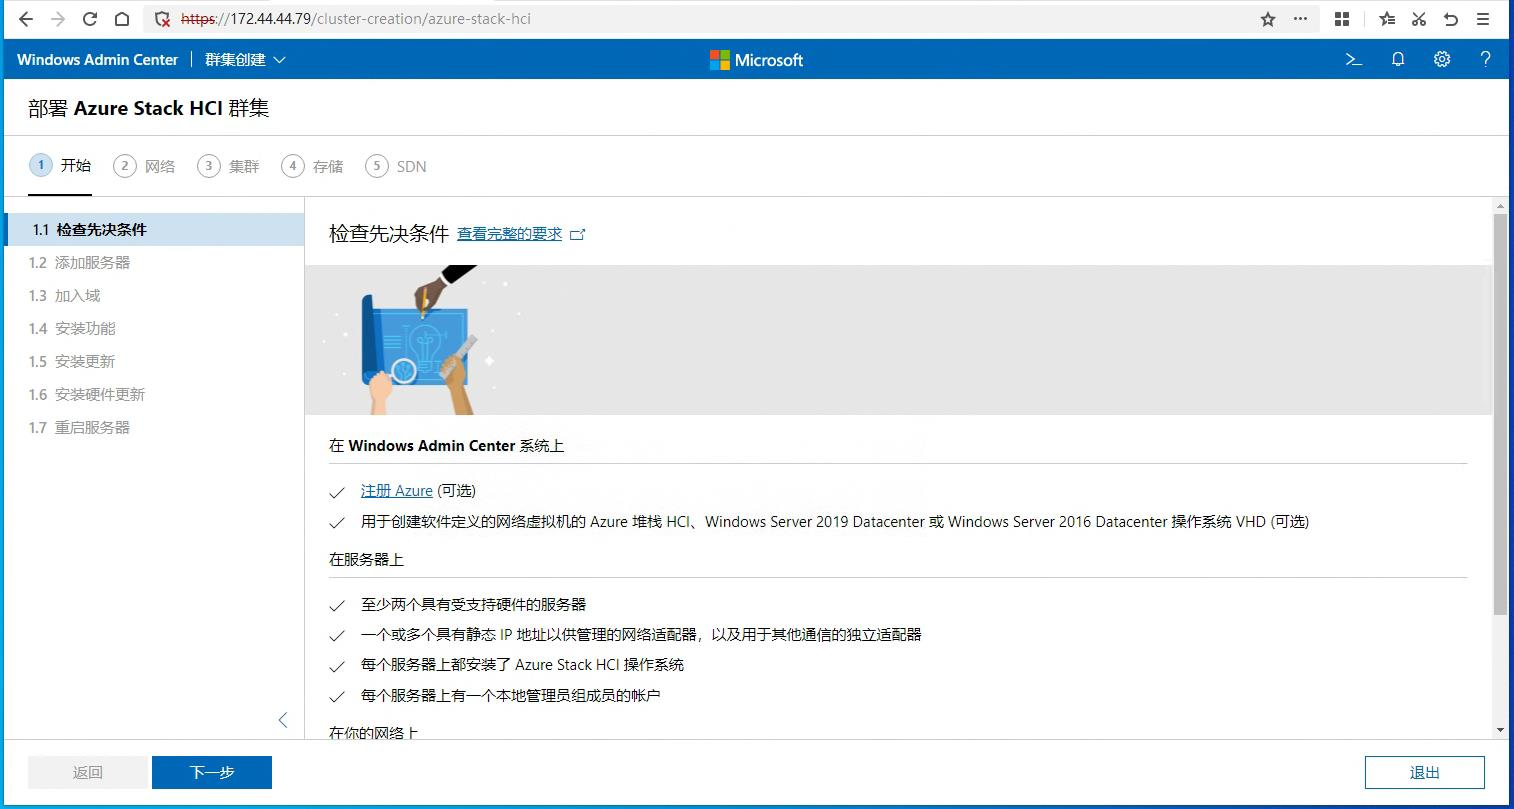Screen dimensions: 1514x809
Task: Switch to the 集群 step tab
Action: click(228, 166)
